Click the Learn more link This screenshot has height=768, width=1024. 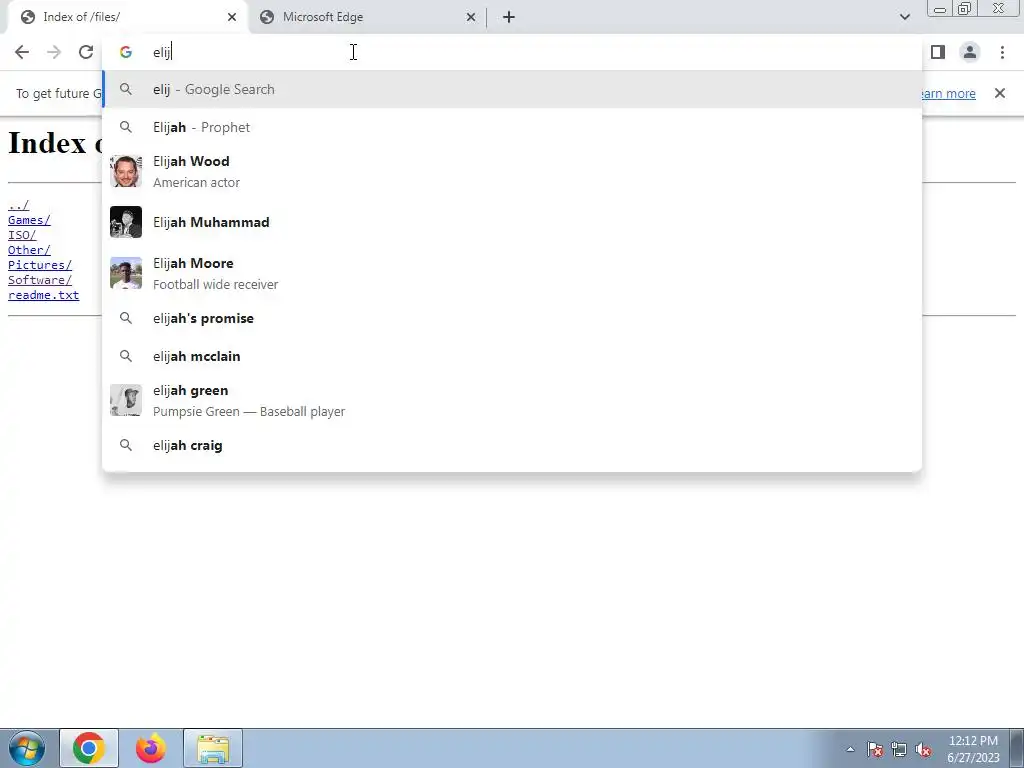(x=948, y=93)
